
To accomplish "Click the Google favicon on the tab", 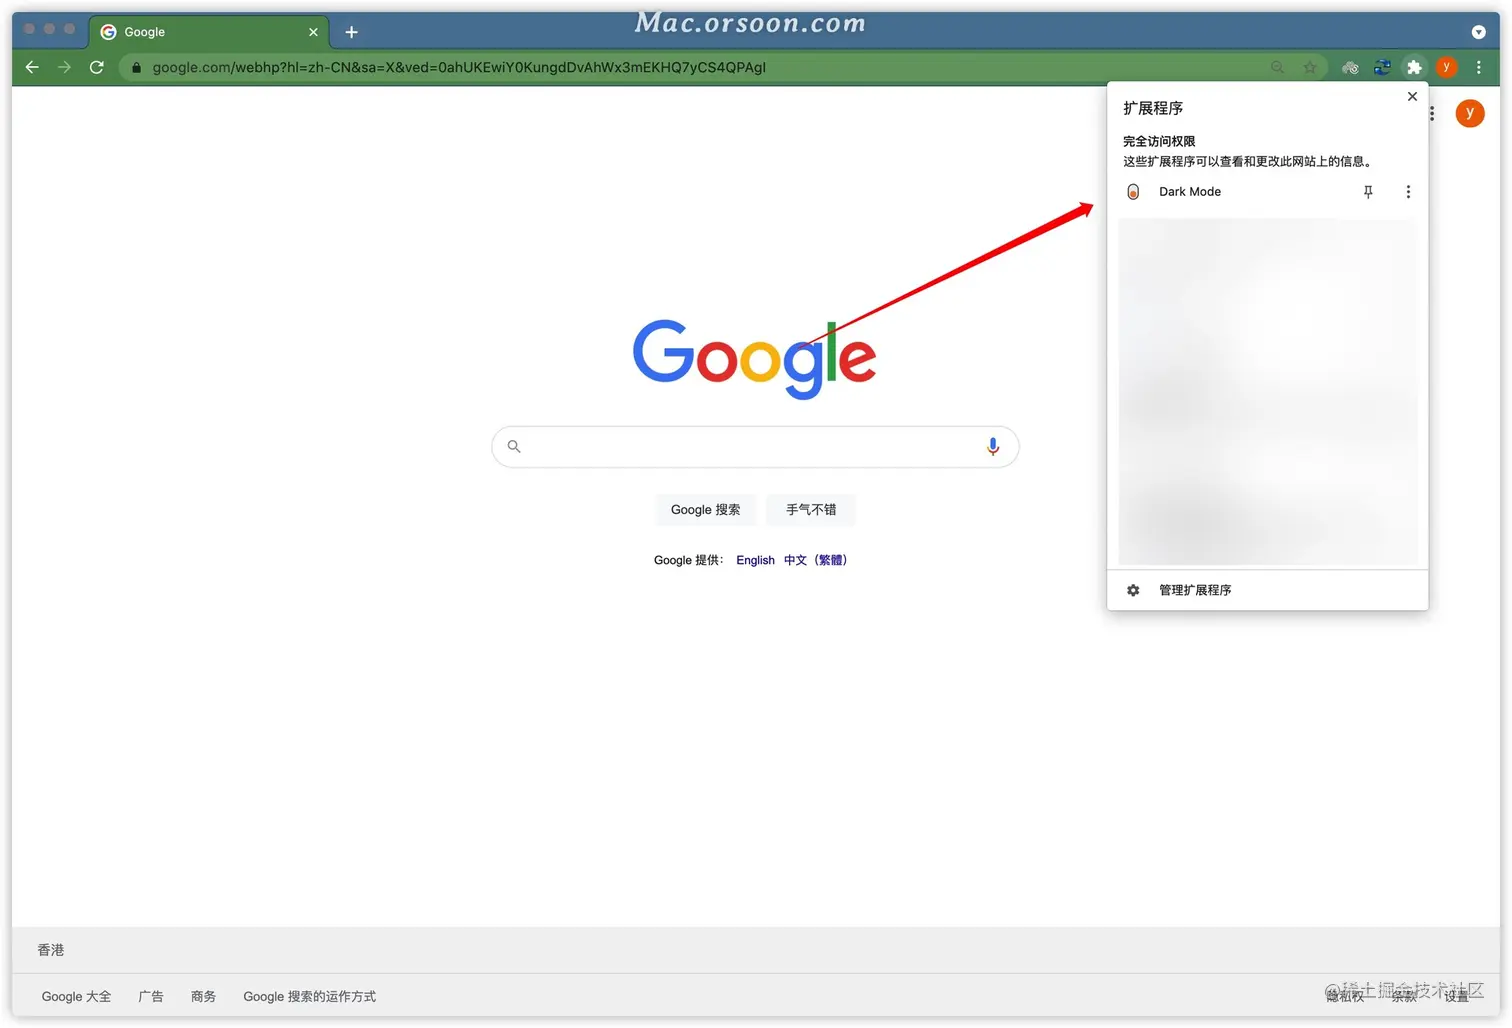I will 109,32.
